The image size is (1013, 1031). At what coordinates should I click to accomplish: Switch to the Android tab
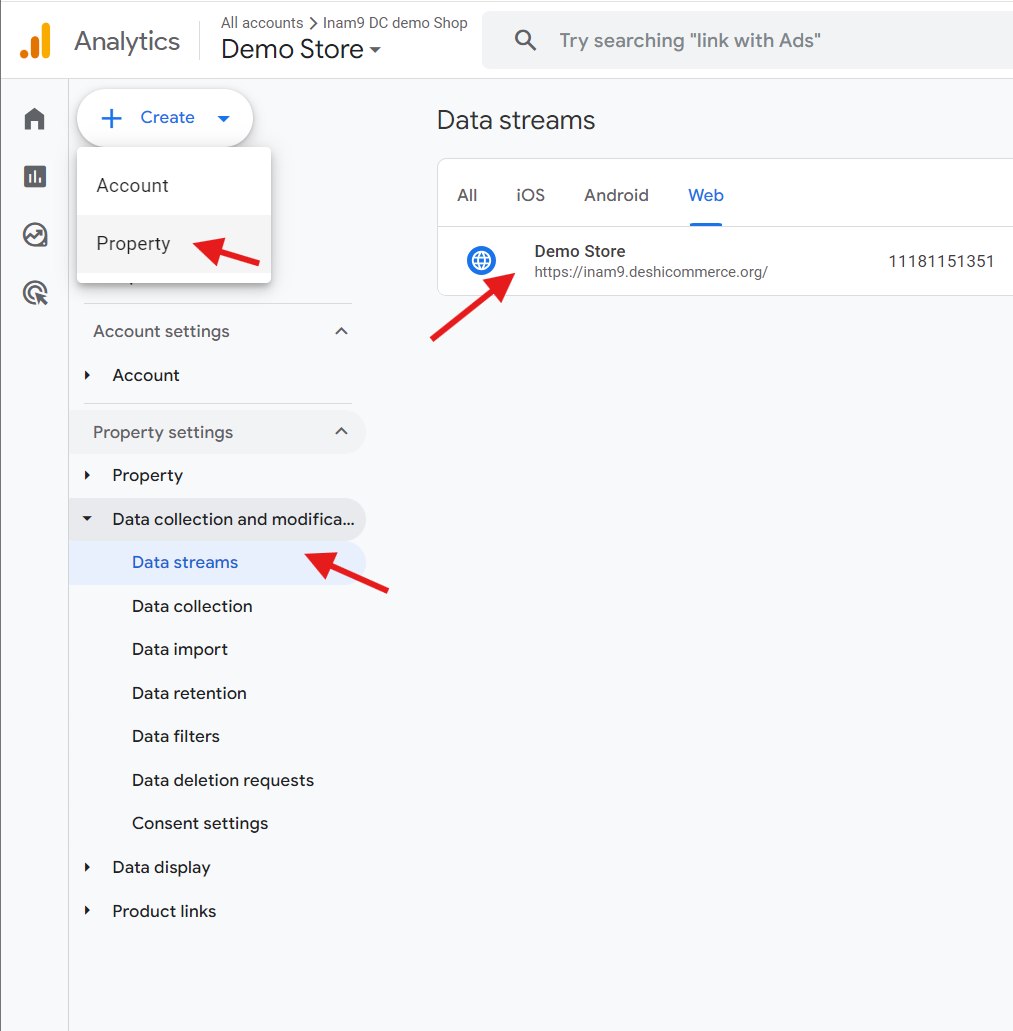tap(616, 195)
